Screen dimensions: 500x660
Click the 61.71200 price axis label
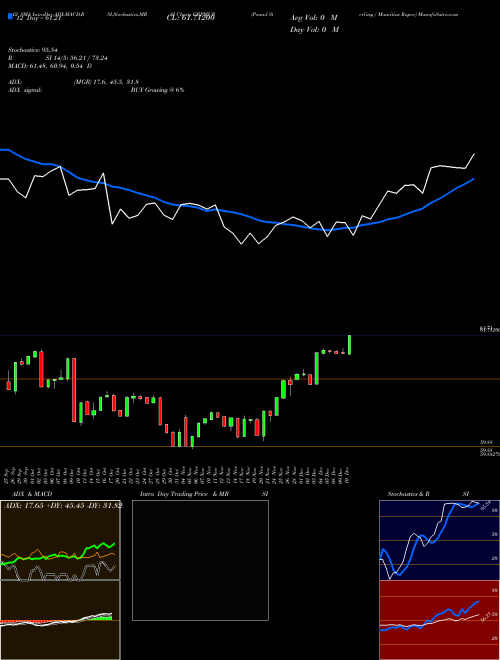tap(489, 329)
